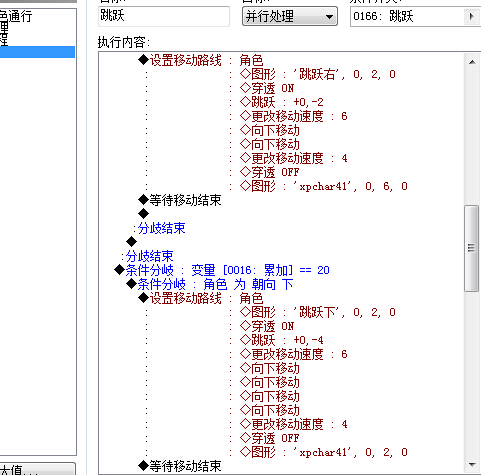Open the switch selector arrow beside 0166: 跳跃

(471, 16)
